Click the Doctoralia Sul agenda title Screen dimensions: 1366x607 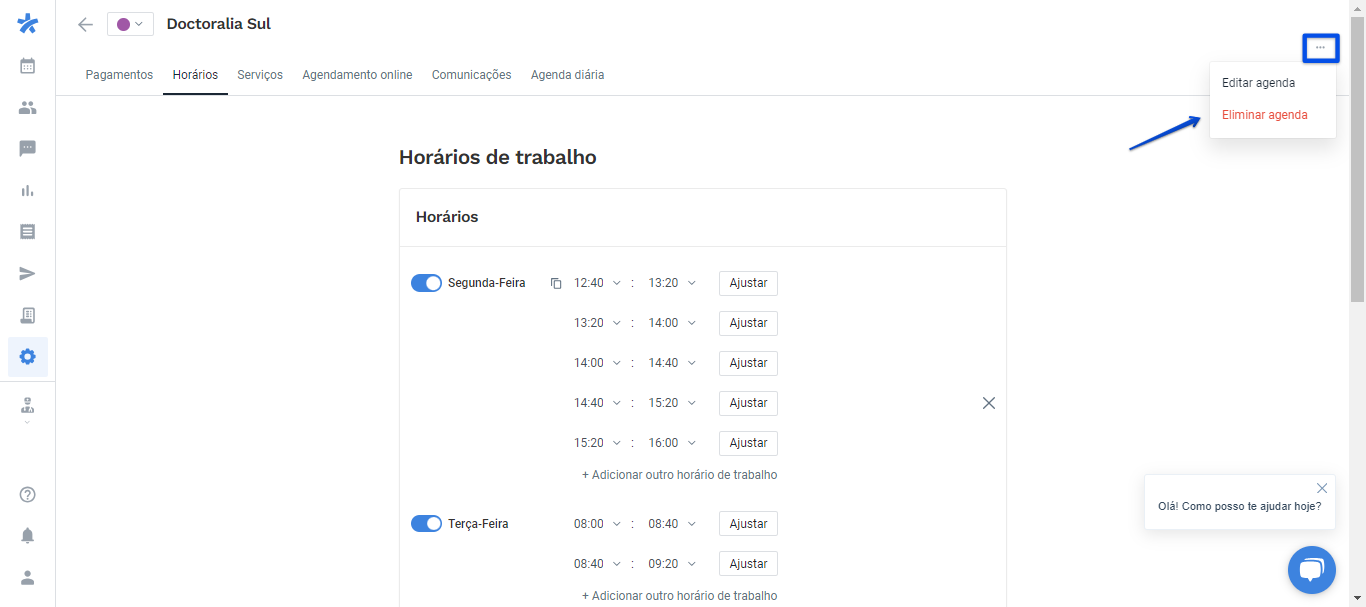click(x=218, y=24)
